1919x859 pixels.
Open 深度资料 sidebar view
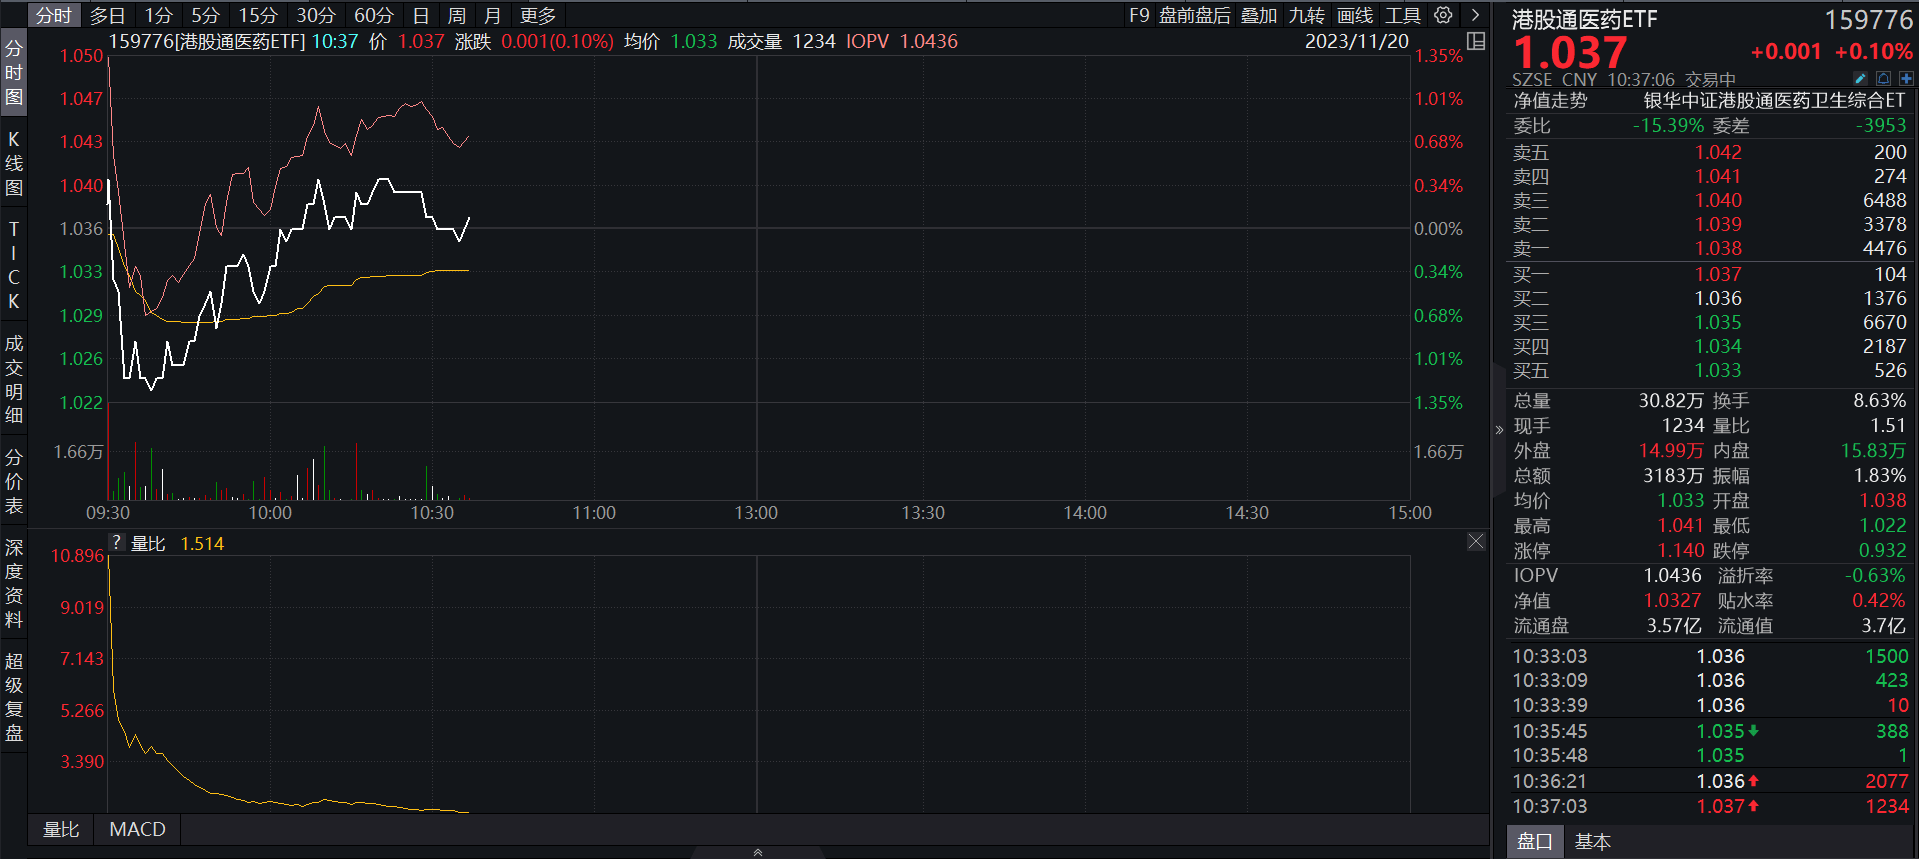[14, 583]
